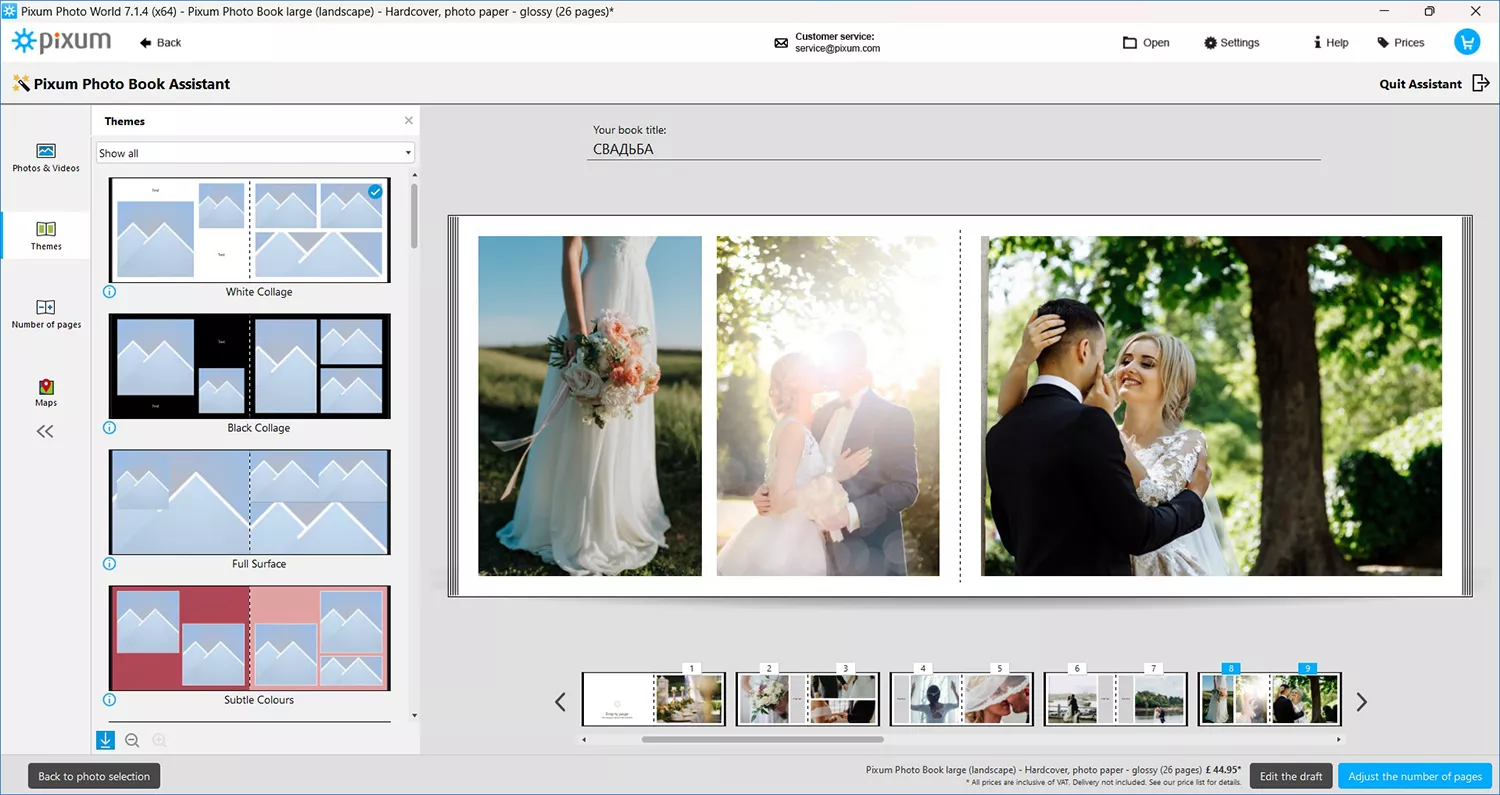Open the Number of pages panel
The image size is (1500, 795).
coord(46,313)
